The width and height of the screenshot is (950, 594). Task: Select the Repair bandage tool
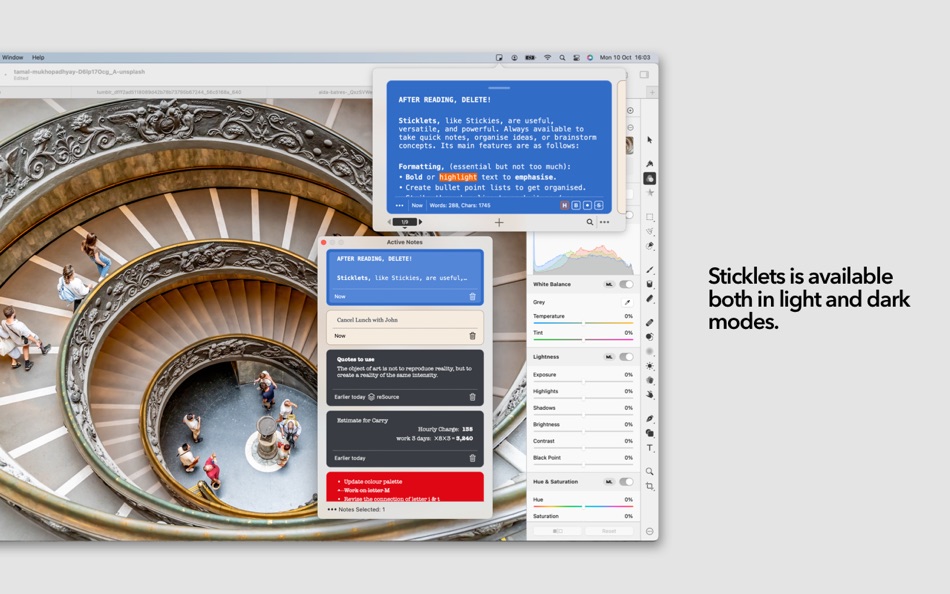coord(649,322)
